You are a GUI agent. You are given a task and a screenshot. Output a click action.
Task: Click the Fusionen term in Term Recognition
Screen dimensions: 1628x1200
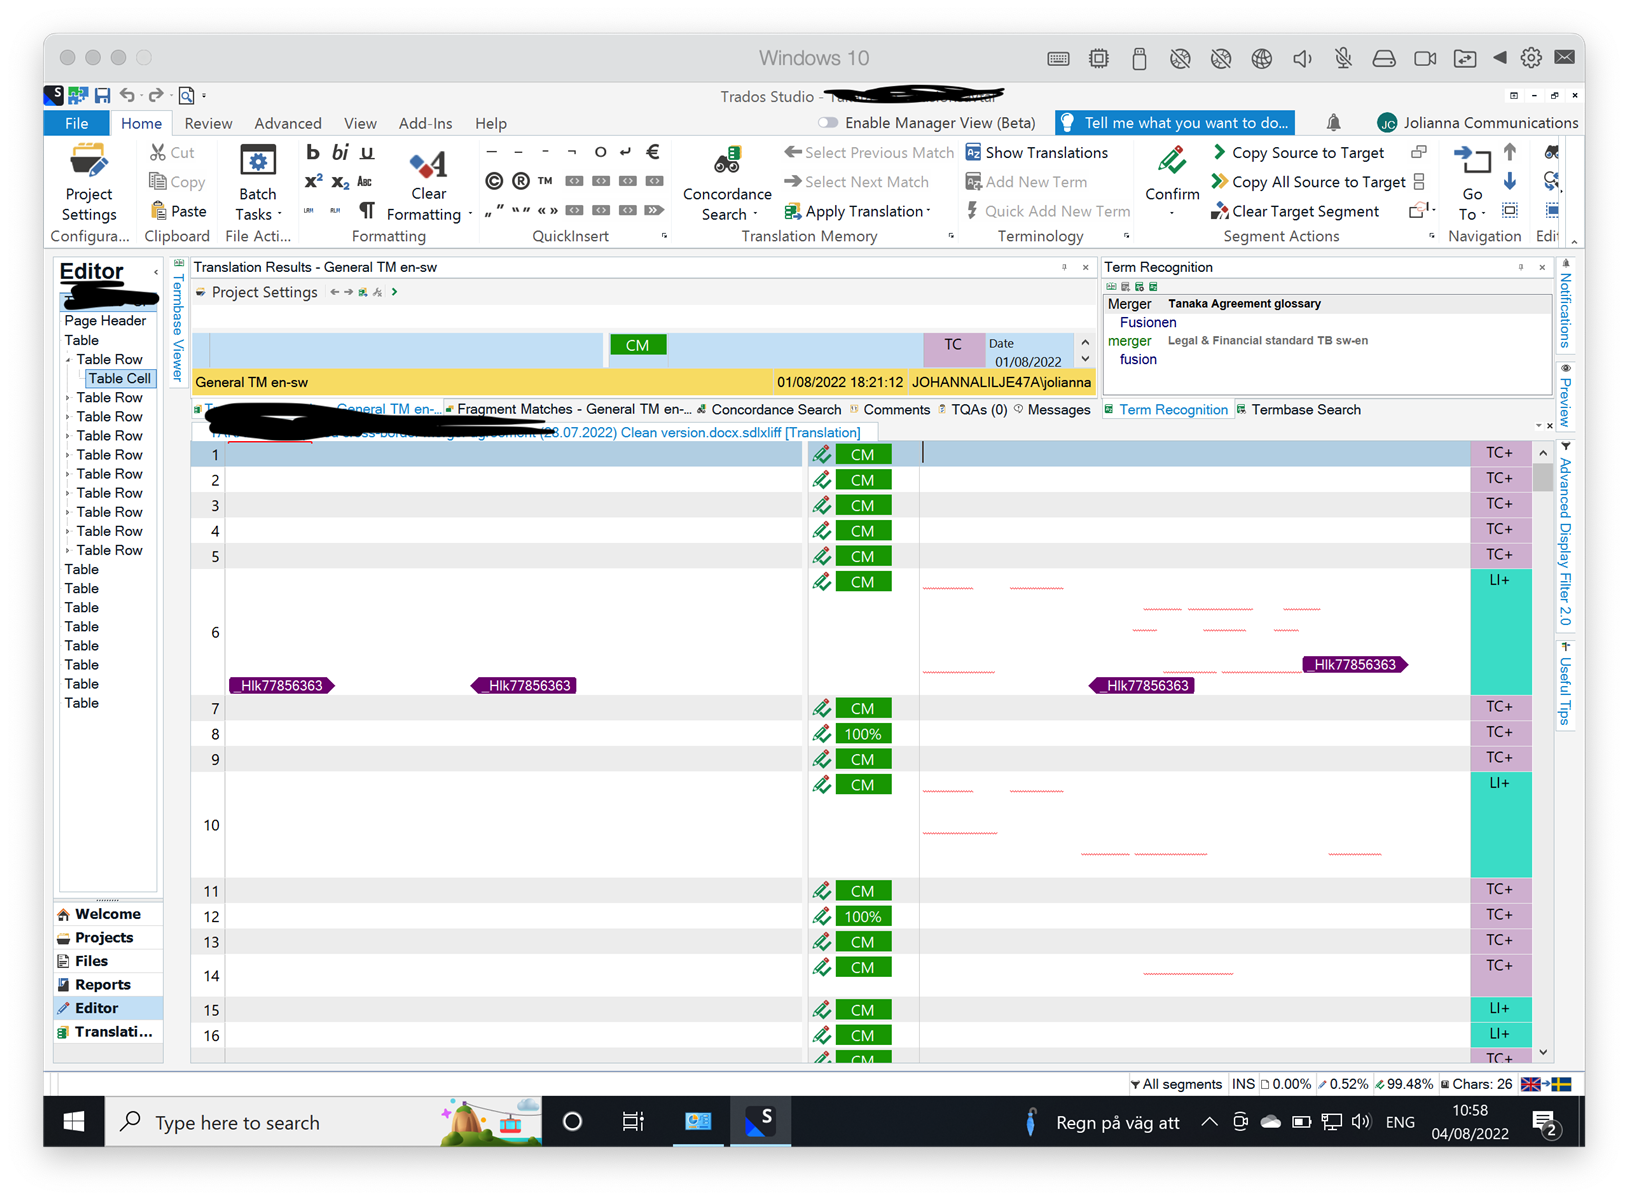point(1148,322)
